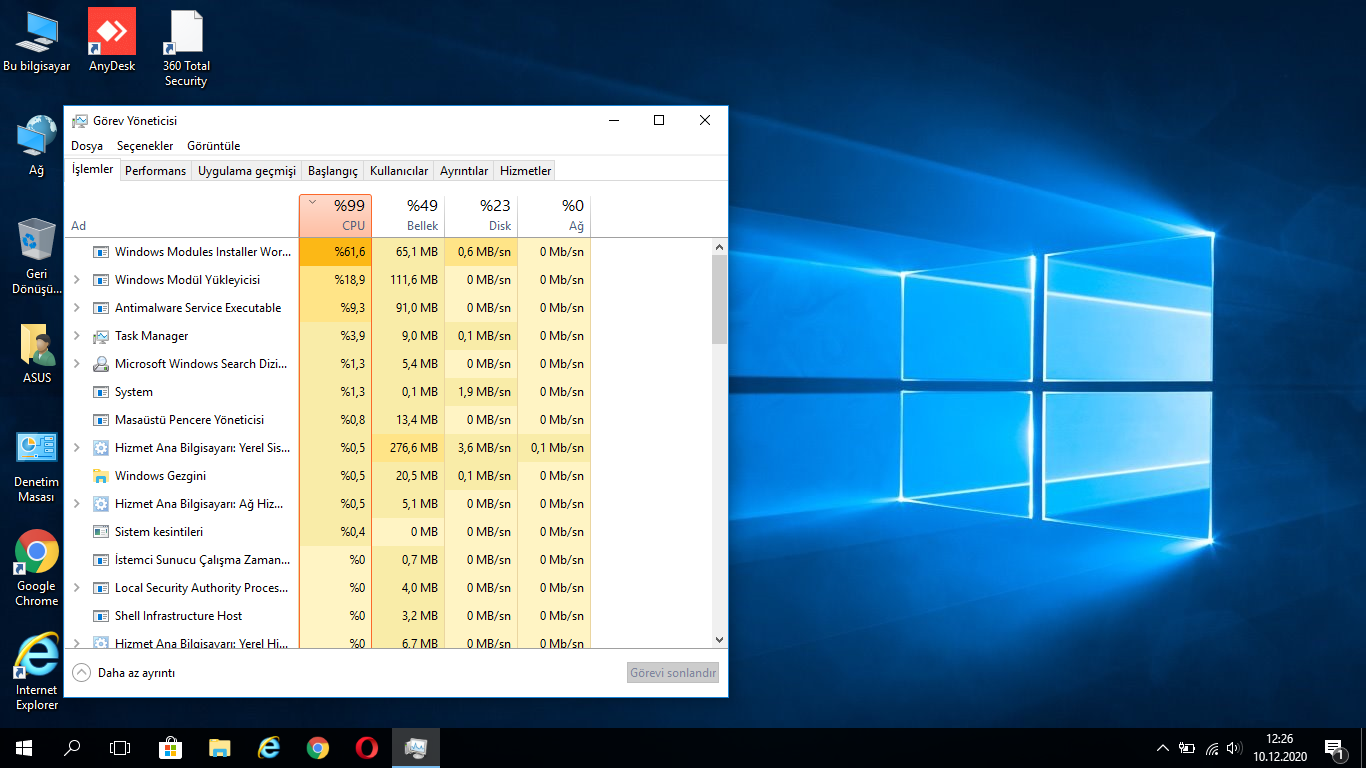Open the Wi-Fi network tray icon
1366x768 pixels.
click(x=1212, y=747)
